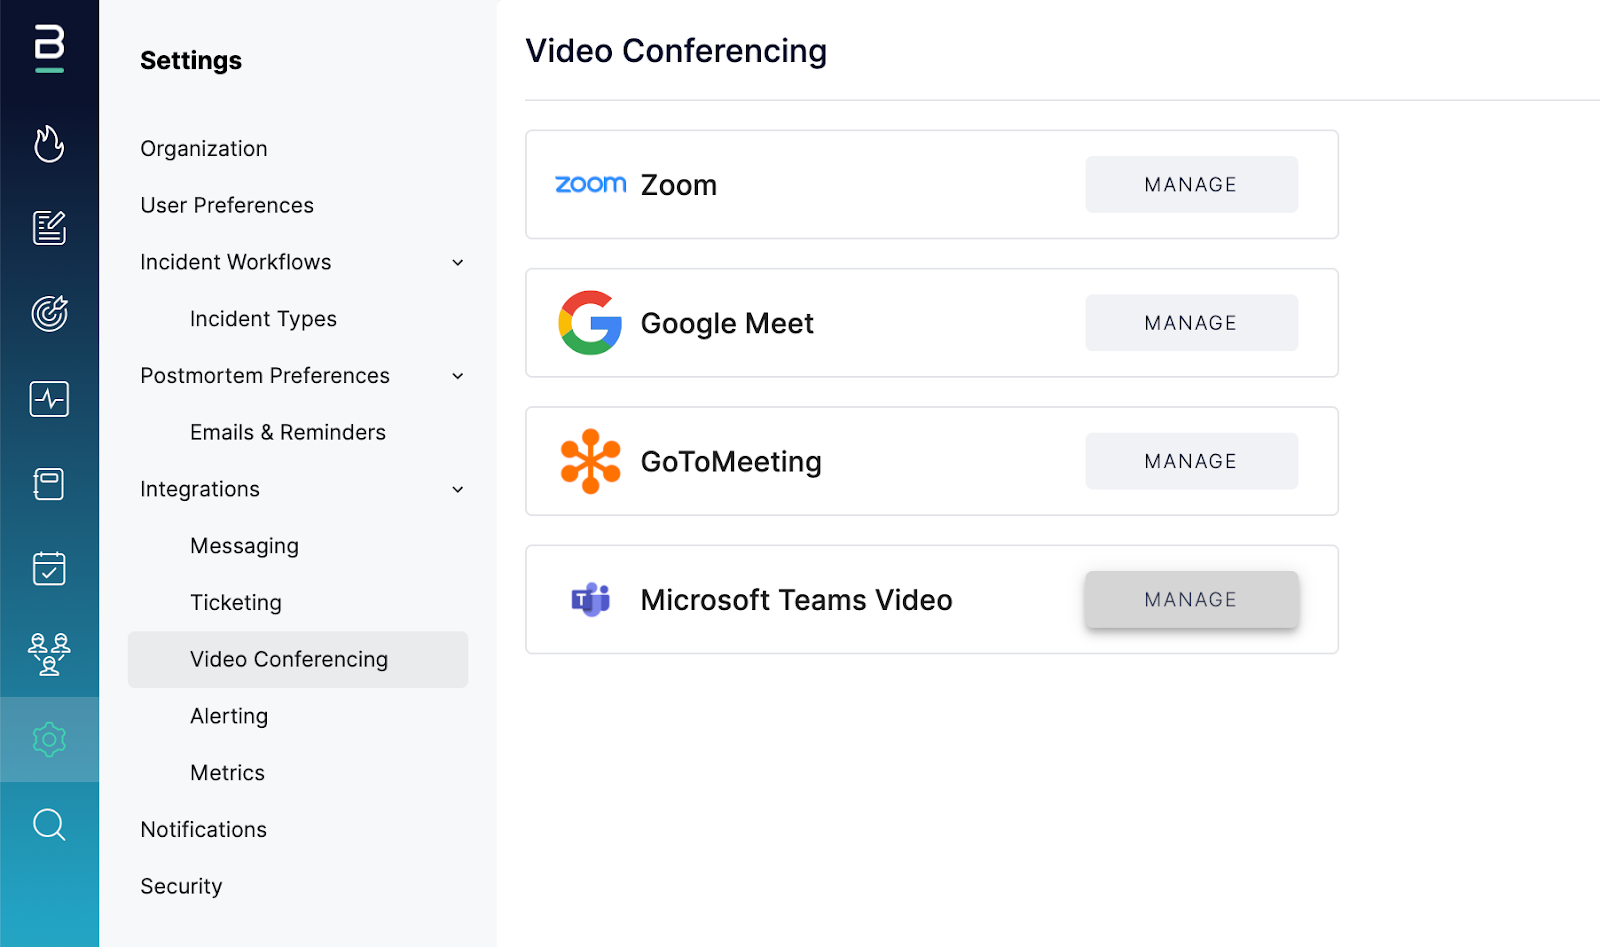Click Manage button for Zoom
The width and height of the screenshot is (1600, 947).
tap(1191, 184)
